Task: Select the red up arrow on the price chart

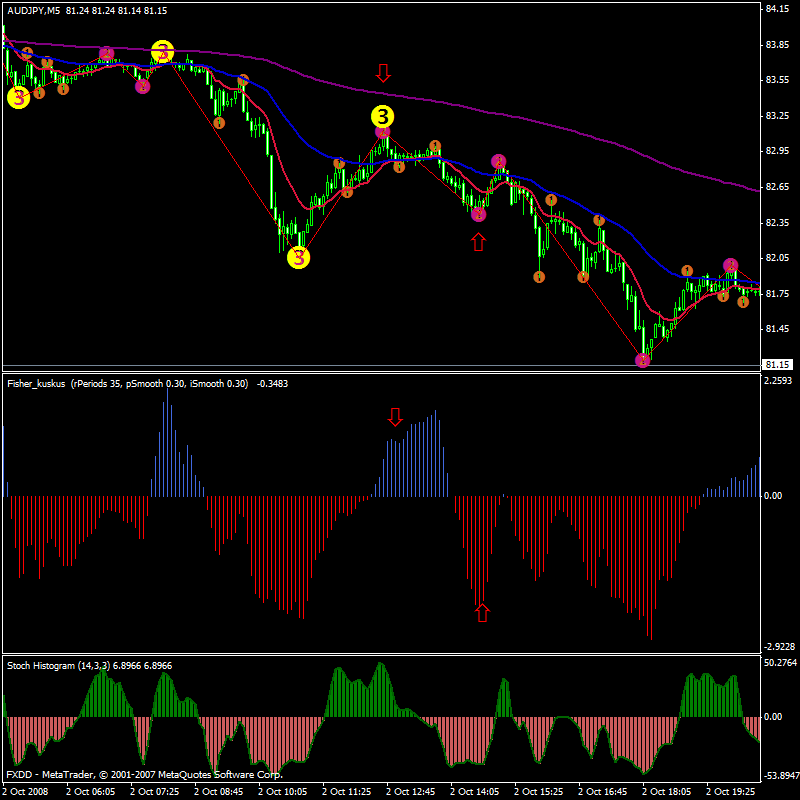Action: (x=478, y=242)
